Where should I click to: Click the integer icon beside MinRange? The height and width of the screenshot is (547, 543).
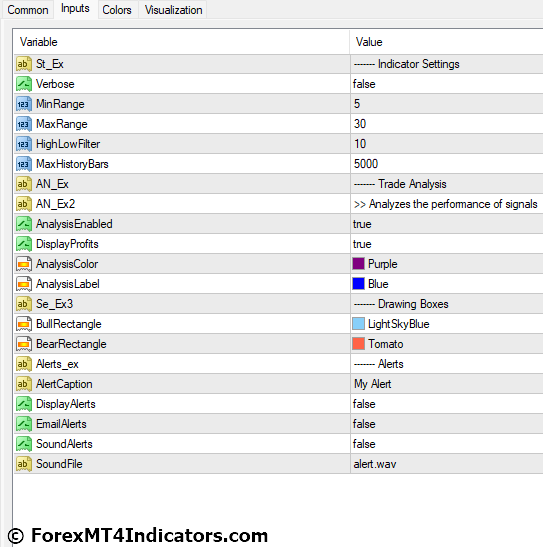[x=23, y=104]
